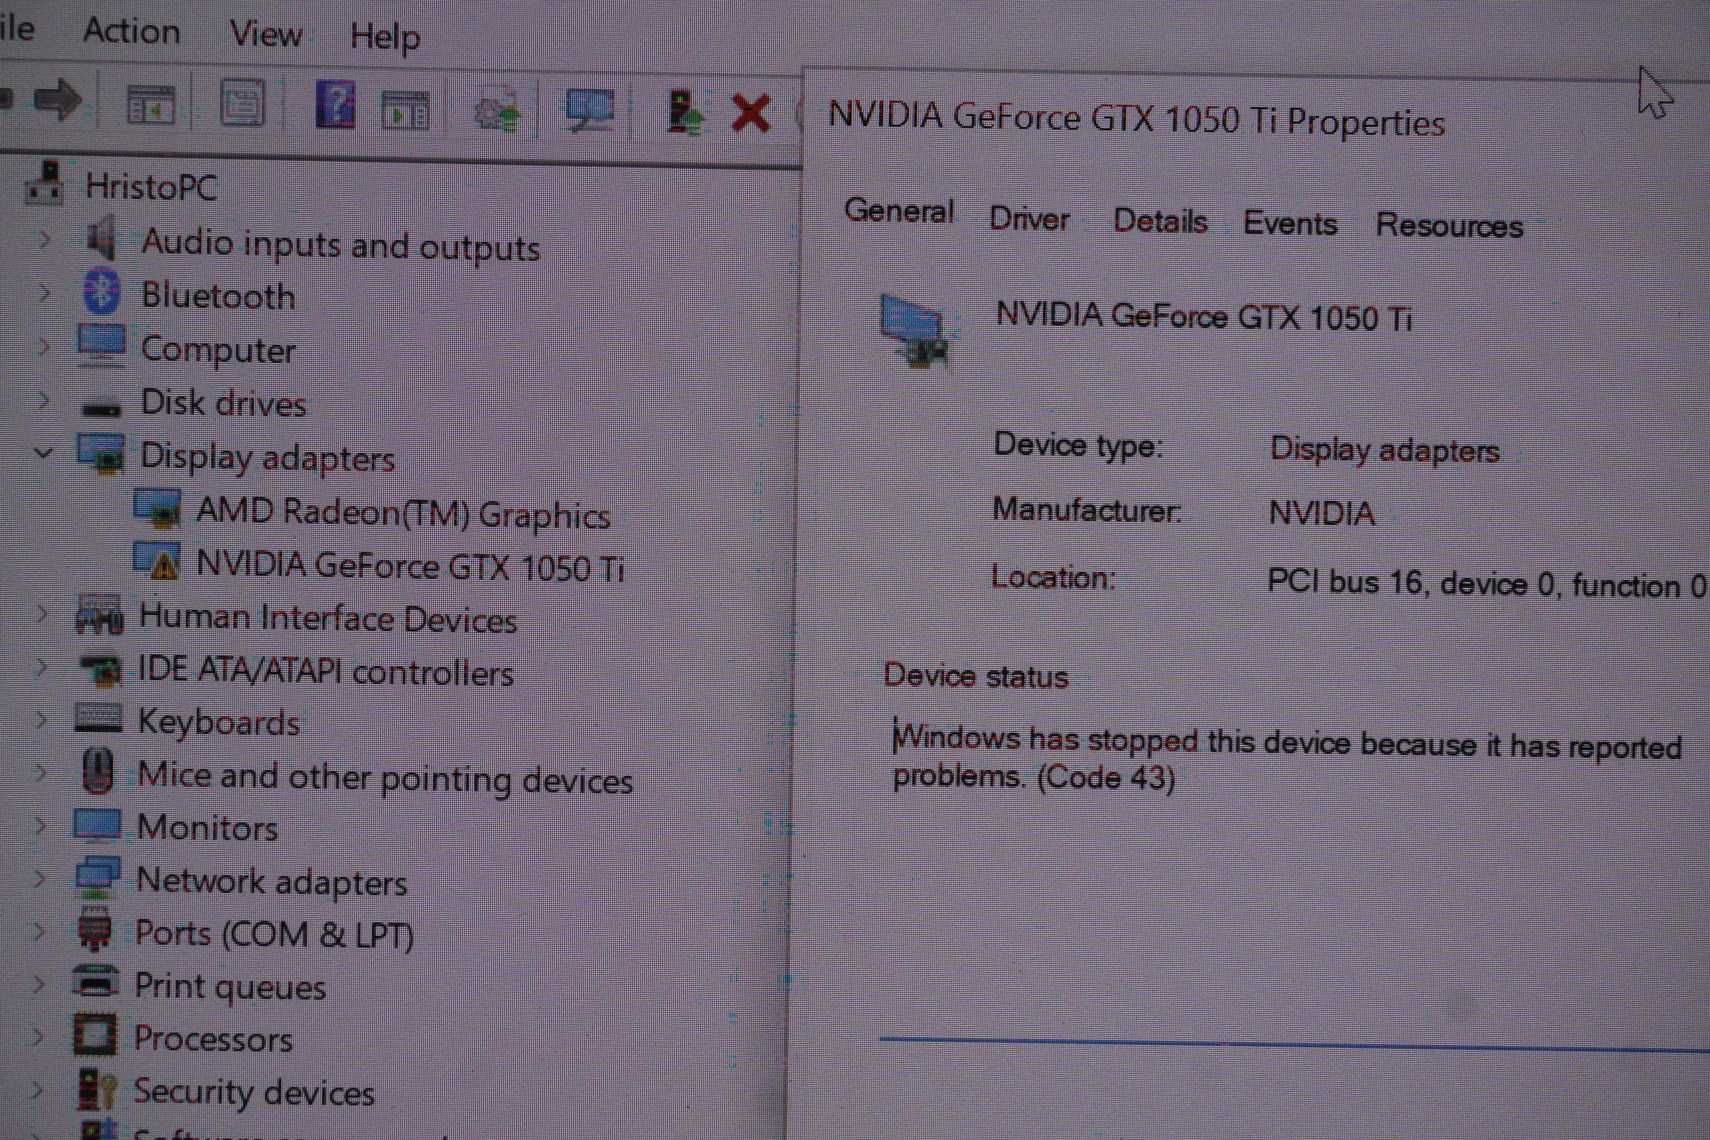Collapse the Display adapters tree node
Viewport: 1710px width, 1140px height.
point(43,452)
